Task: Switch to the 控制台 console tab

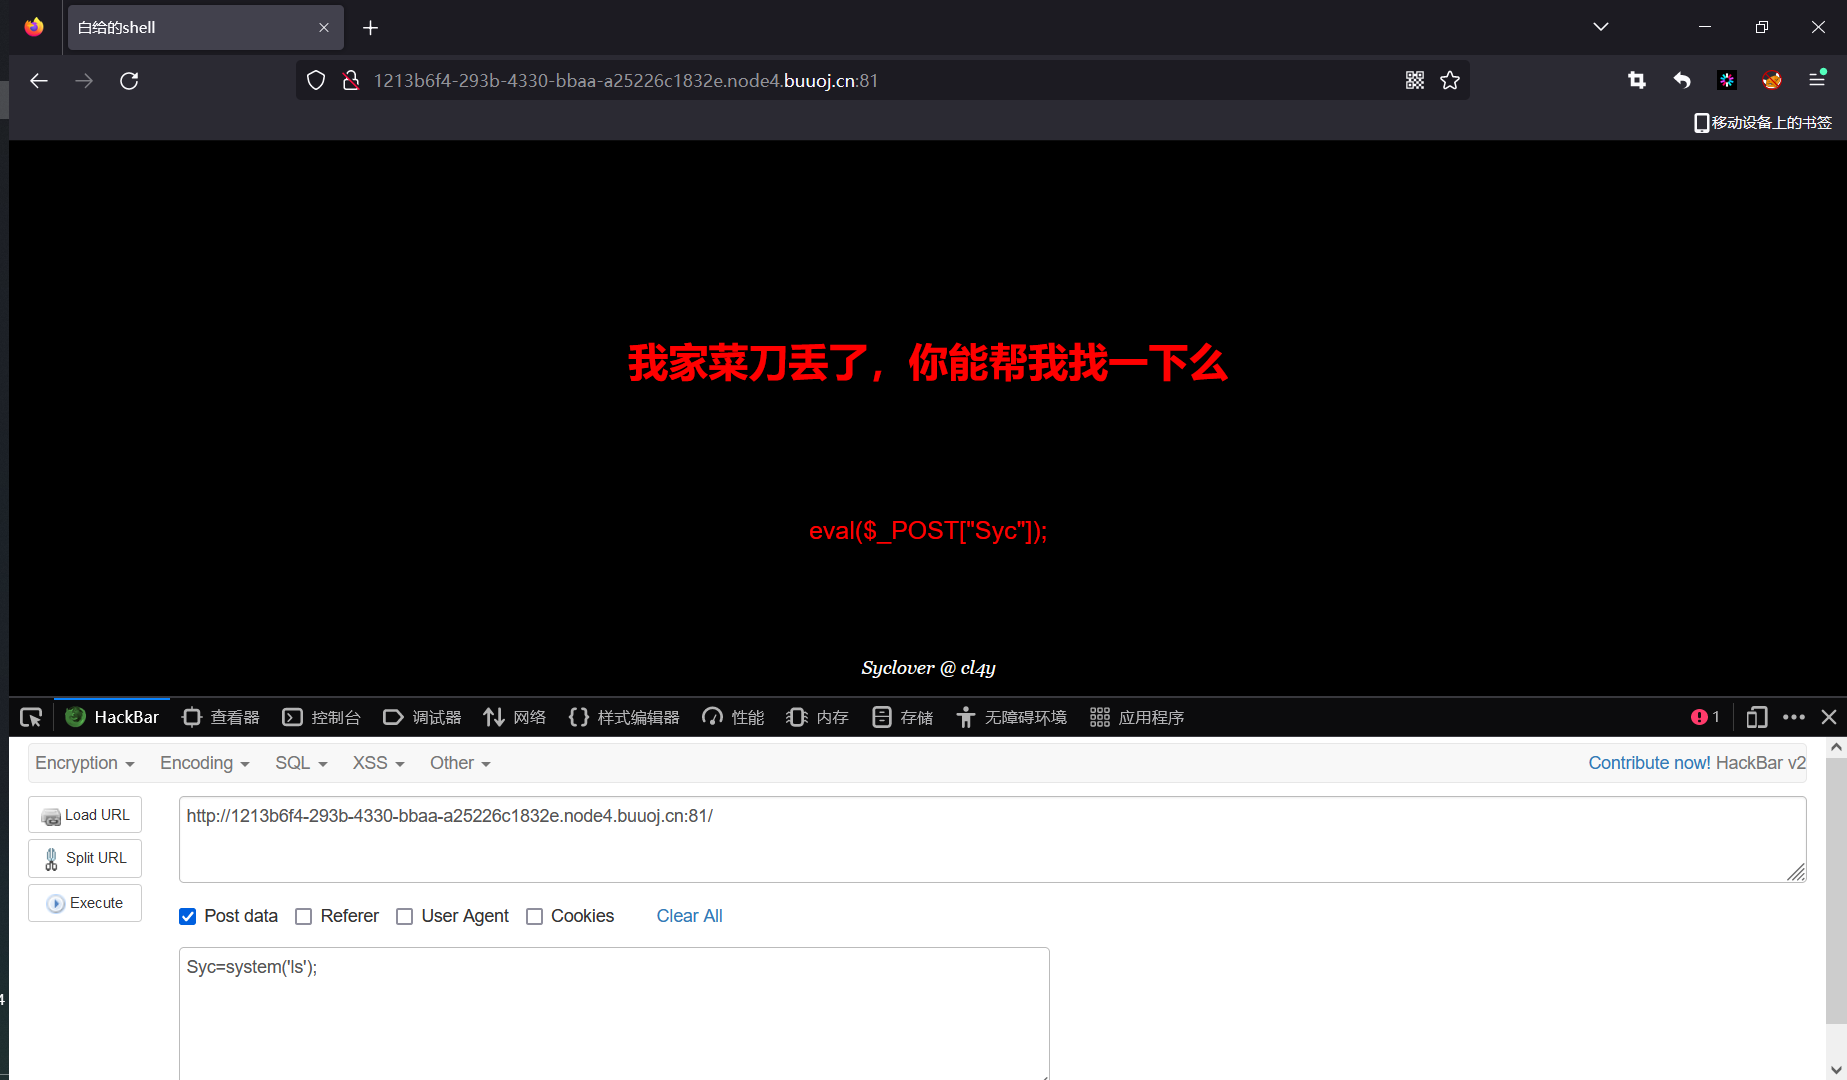Action: tap(321, 717)
